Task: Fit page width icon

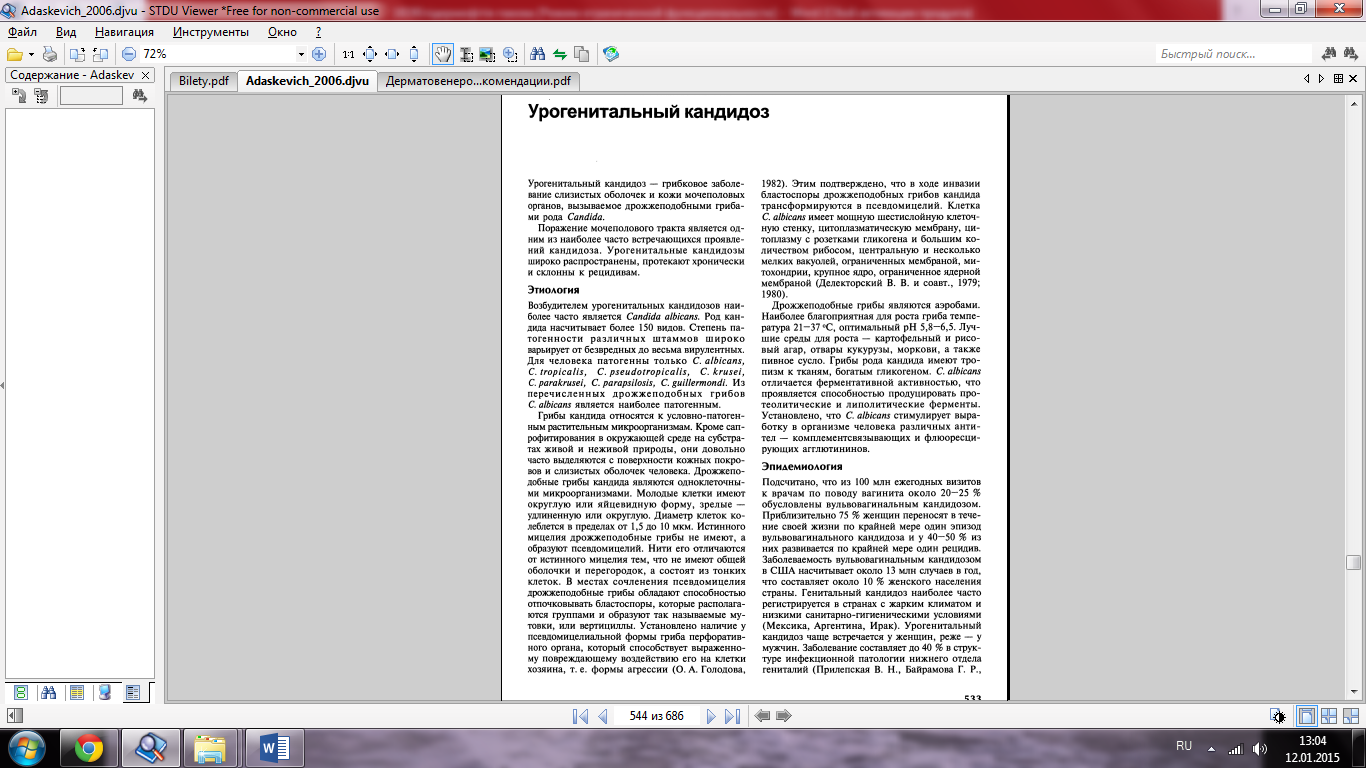Action: click(392, 54)
